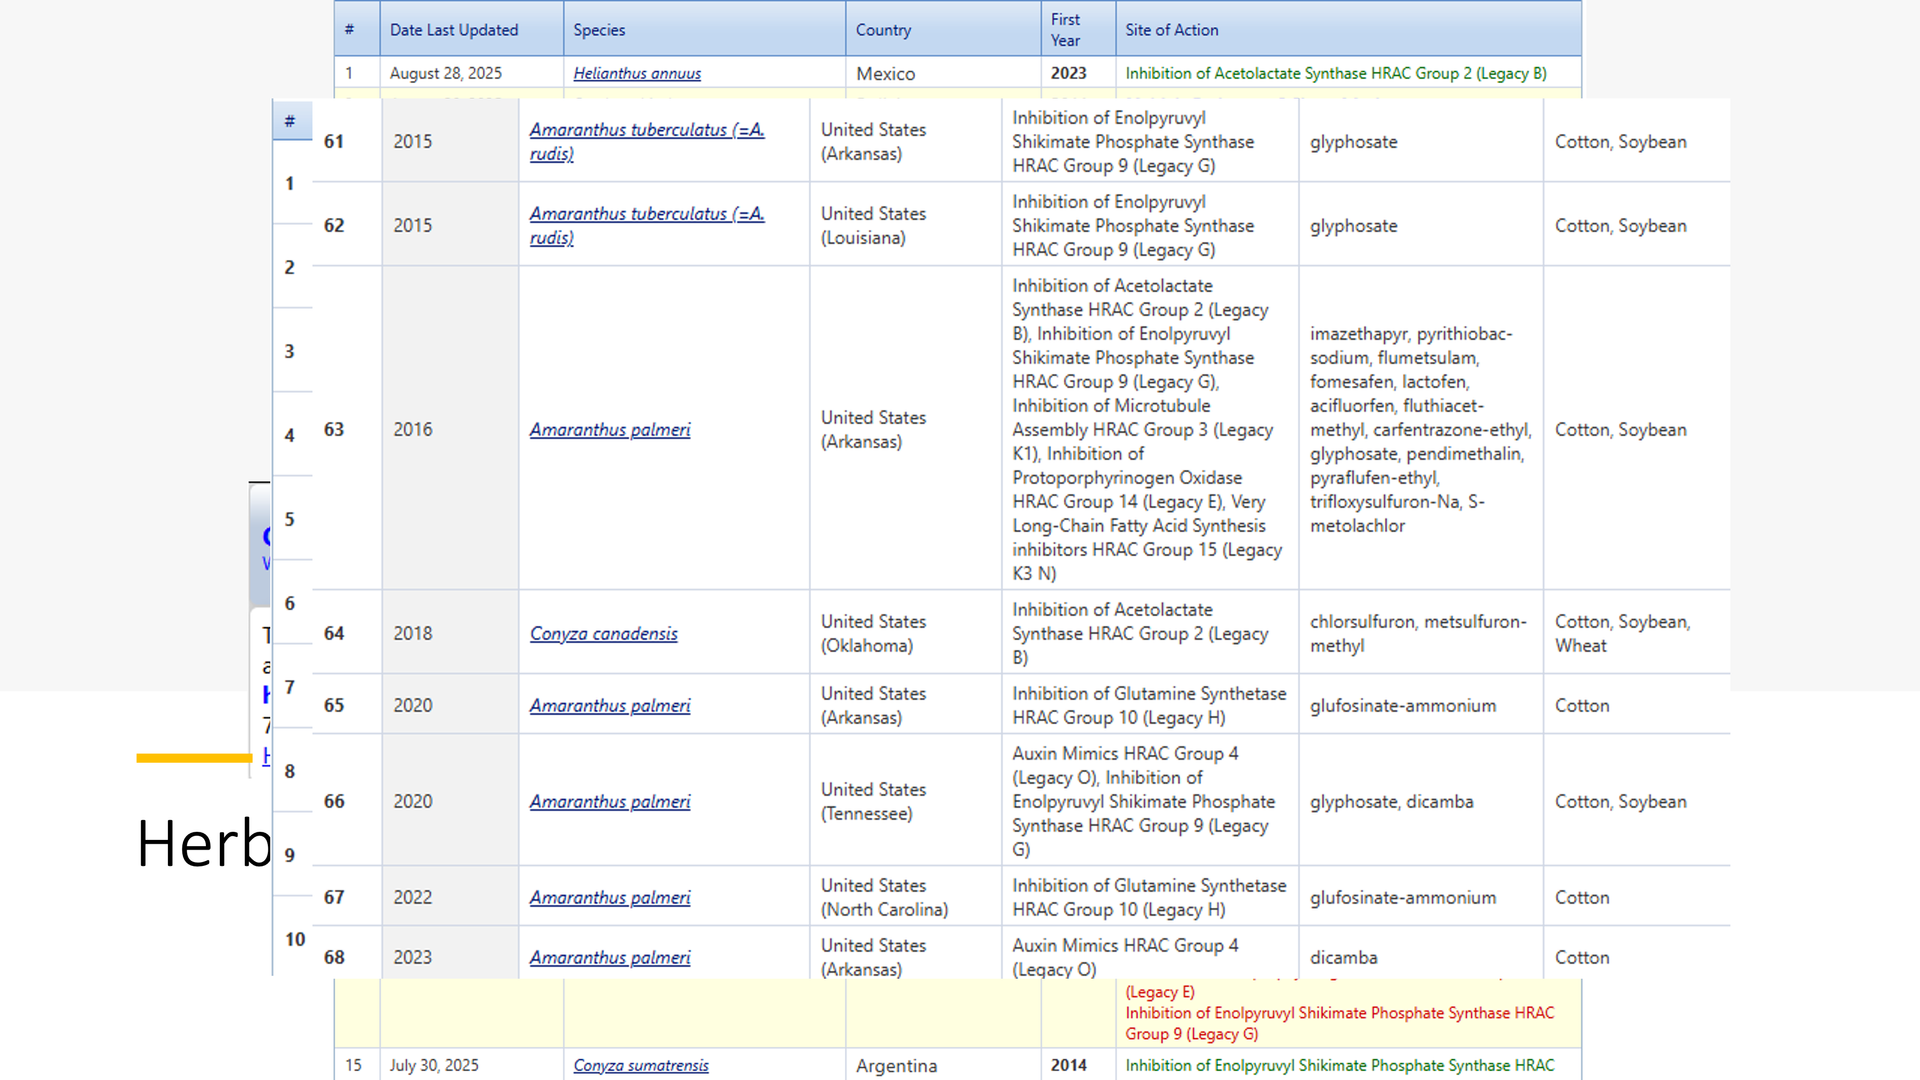Image resolution: width=1920 pixels, height=1080 pixels.
Task: Open Conyza canadensis link in row 64
Action: coord(603,634)
